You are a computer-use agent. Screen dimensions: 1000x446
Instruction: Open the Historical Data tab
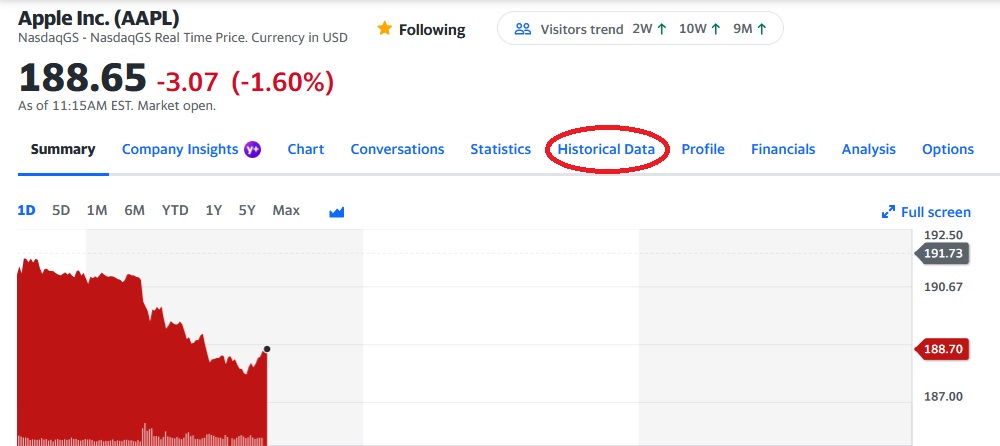(x=606, y=149)
